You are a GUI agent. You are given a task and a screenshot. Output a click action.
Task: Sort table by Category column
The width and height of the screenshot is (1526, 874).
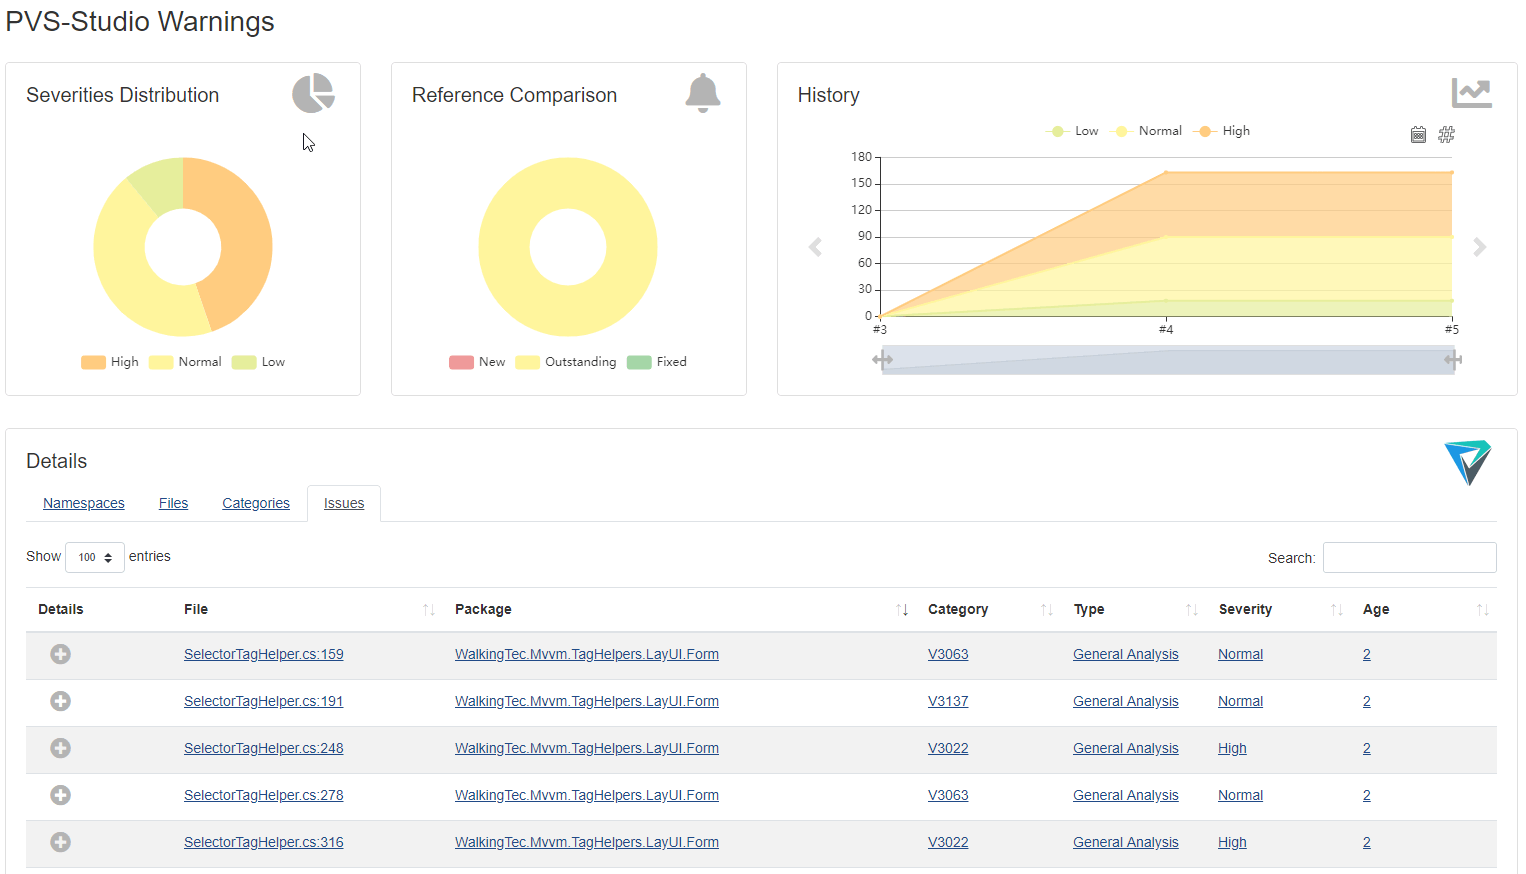(x=989, y=609)
